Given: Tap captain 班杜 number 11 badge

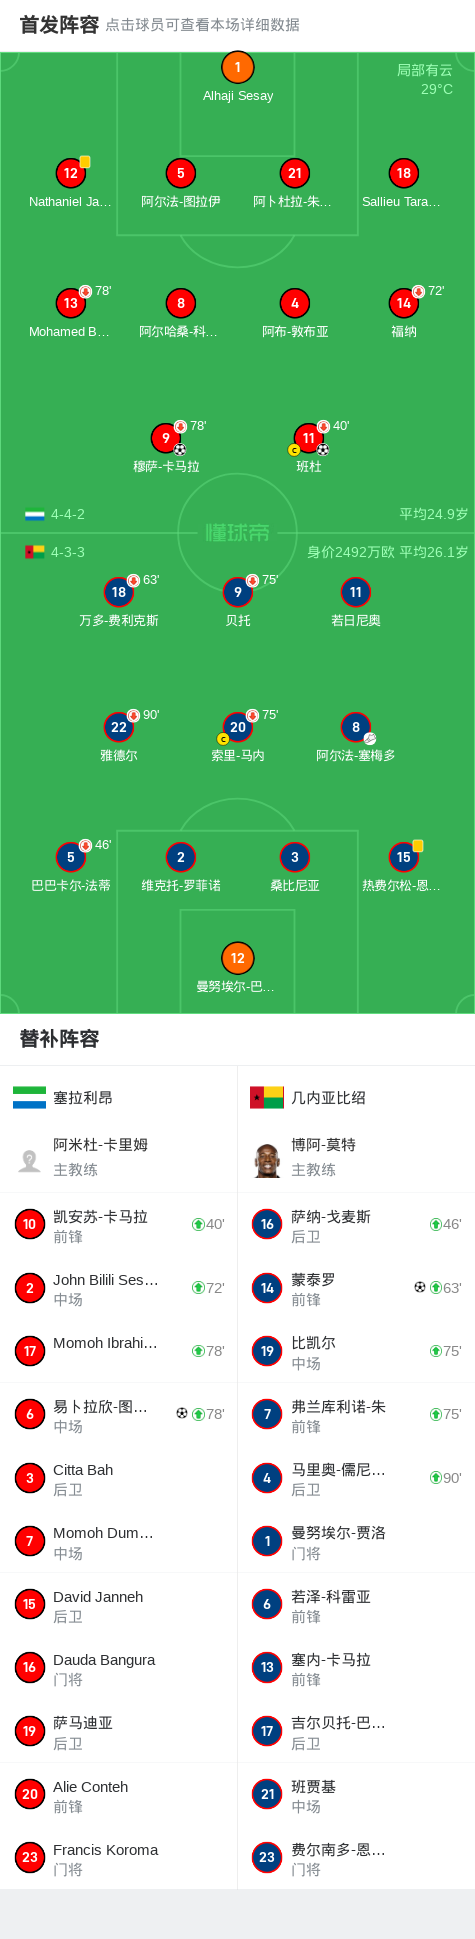Looking at the screenshot, I should (308, 438).
